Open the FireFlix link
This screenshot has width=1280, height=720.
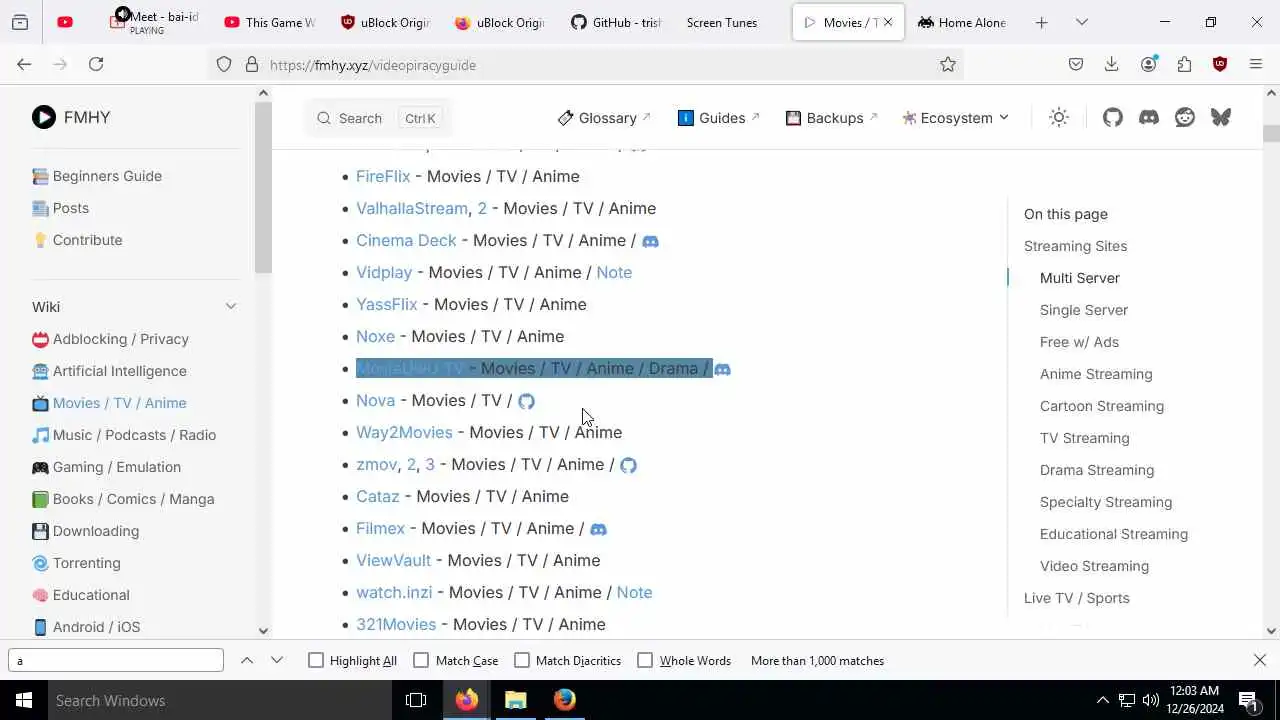(x=383, y=176)
